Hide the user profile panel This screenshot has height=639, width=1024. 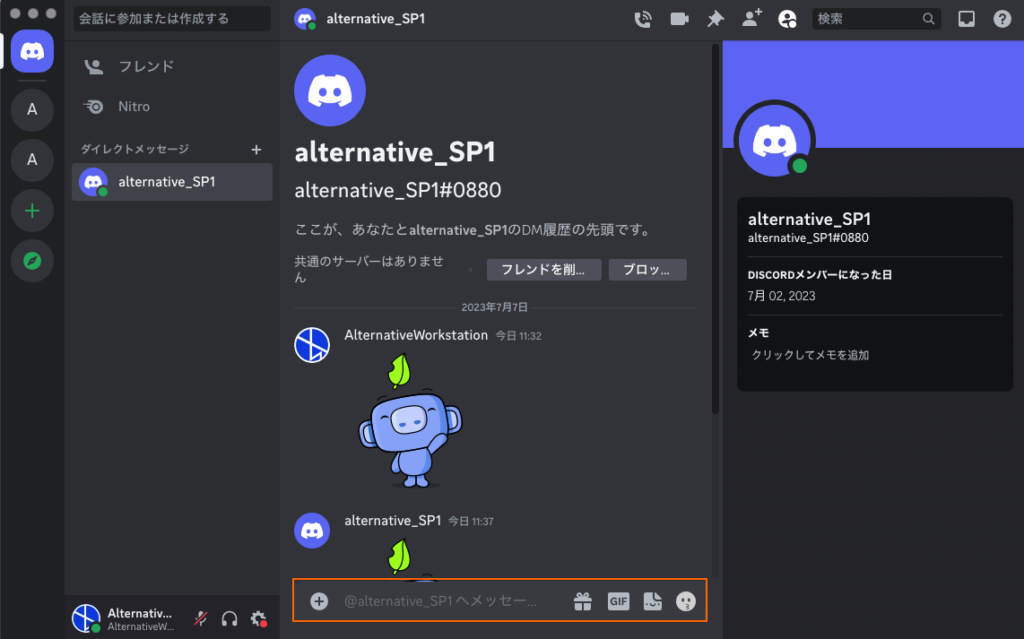tap(788, 19)
